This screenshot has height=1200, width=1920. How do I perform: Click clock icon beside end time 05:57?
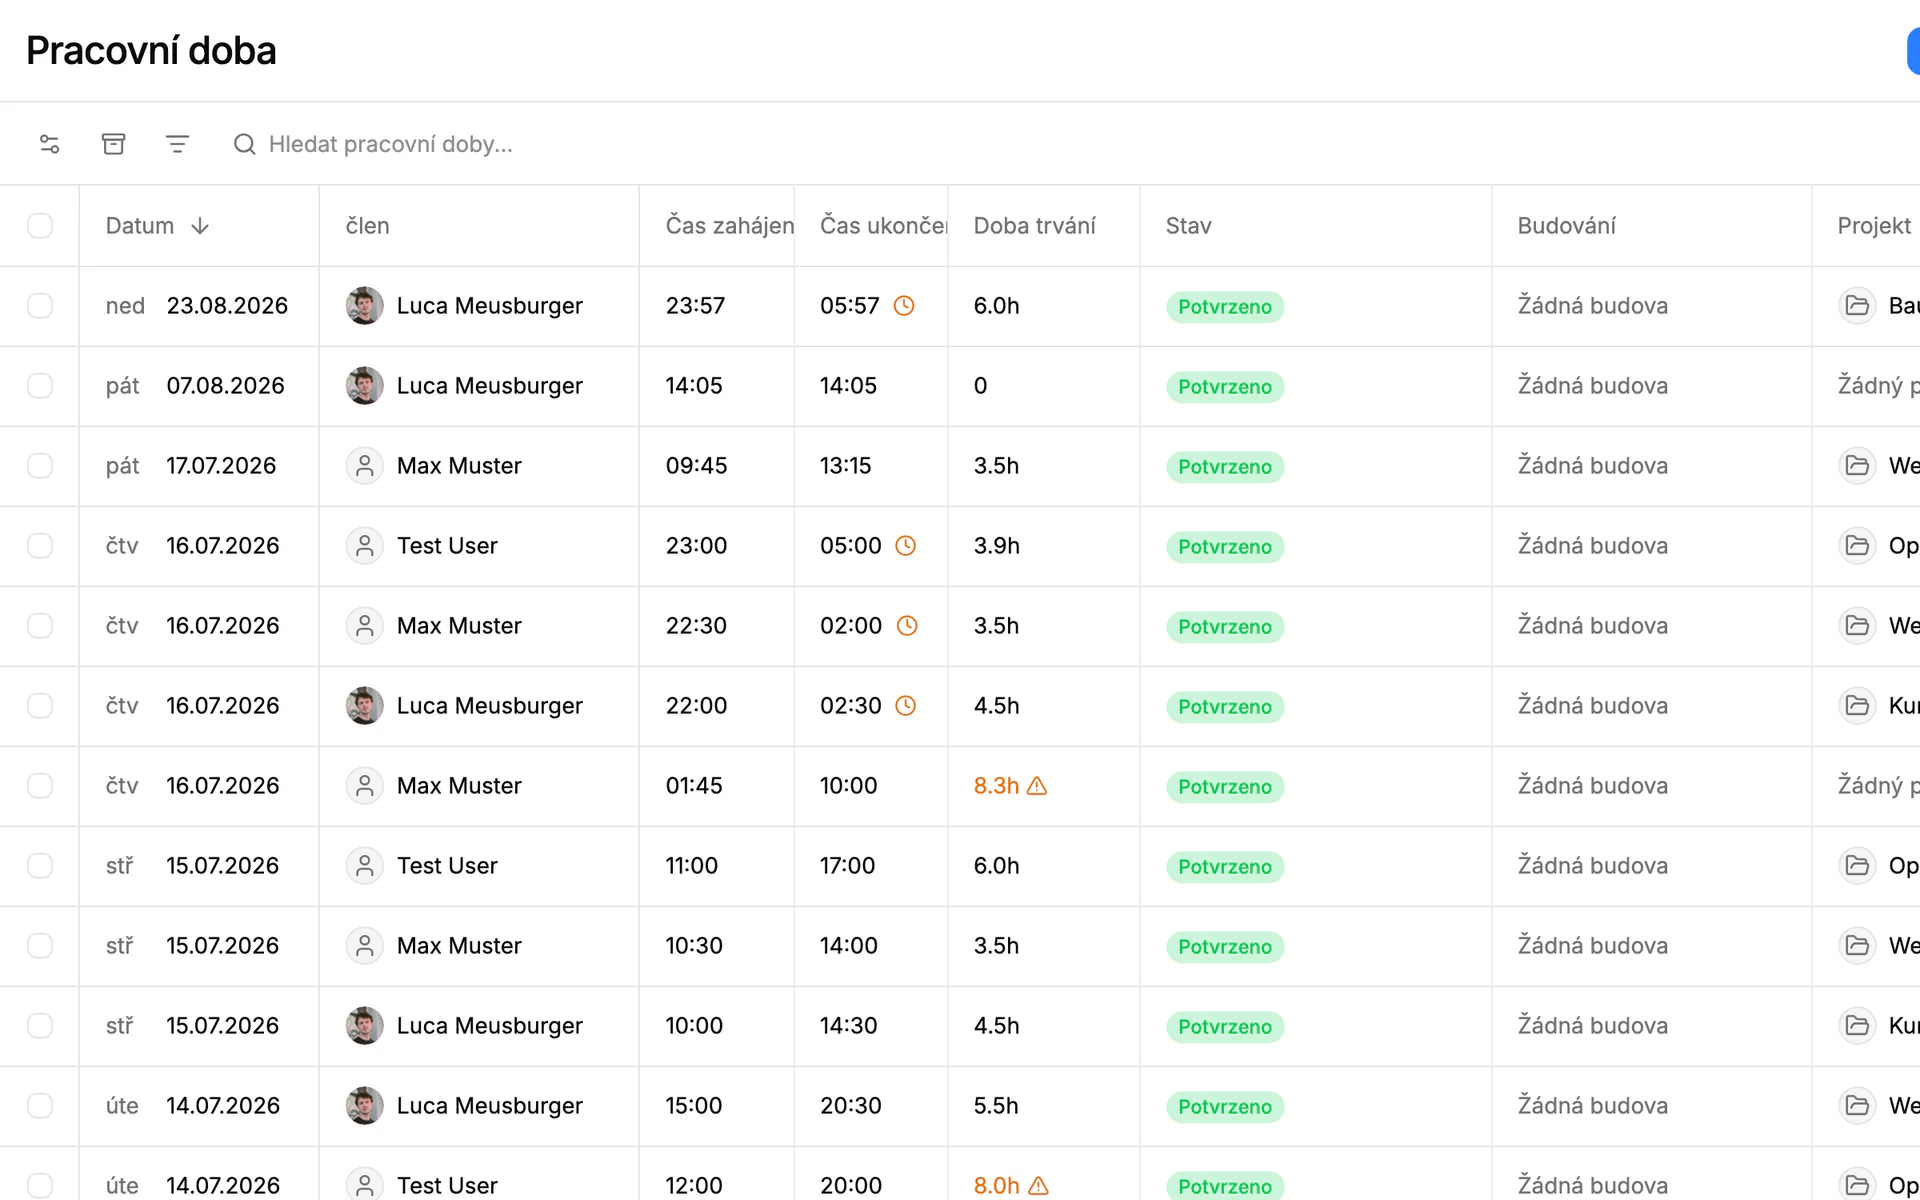(904, 306)
